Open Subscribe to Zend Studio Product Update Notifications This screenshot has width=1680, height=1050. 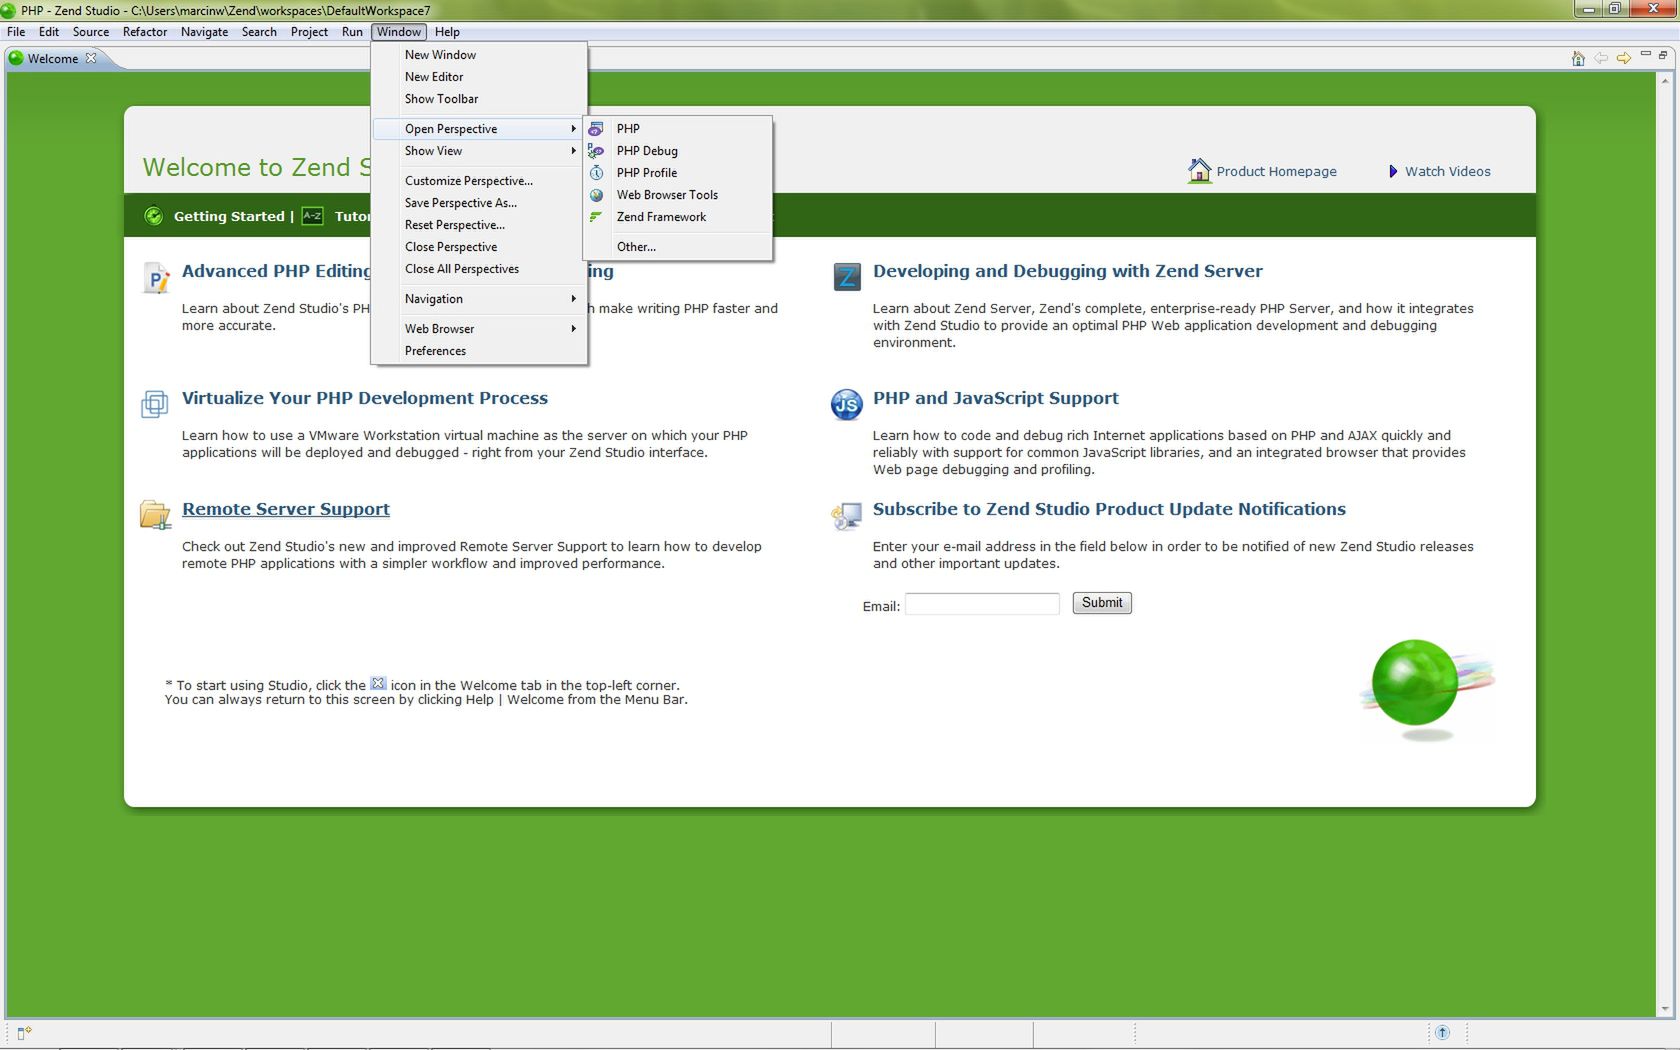(x=1109, y=509)
